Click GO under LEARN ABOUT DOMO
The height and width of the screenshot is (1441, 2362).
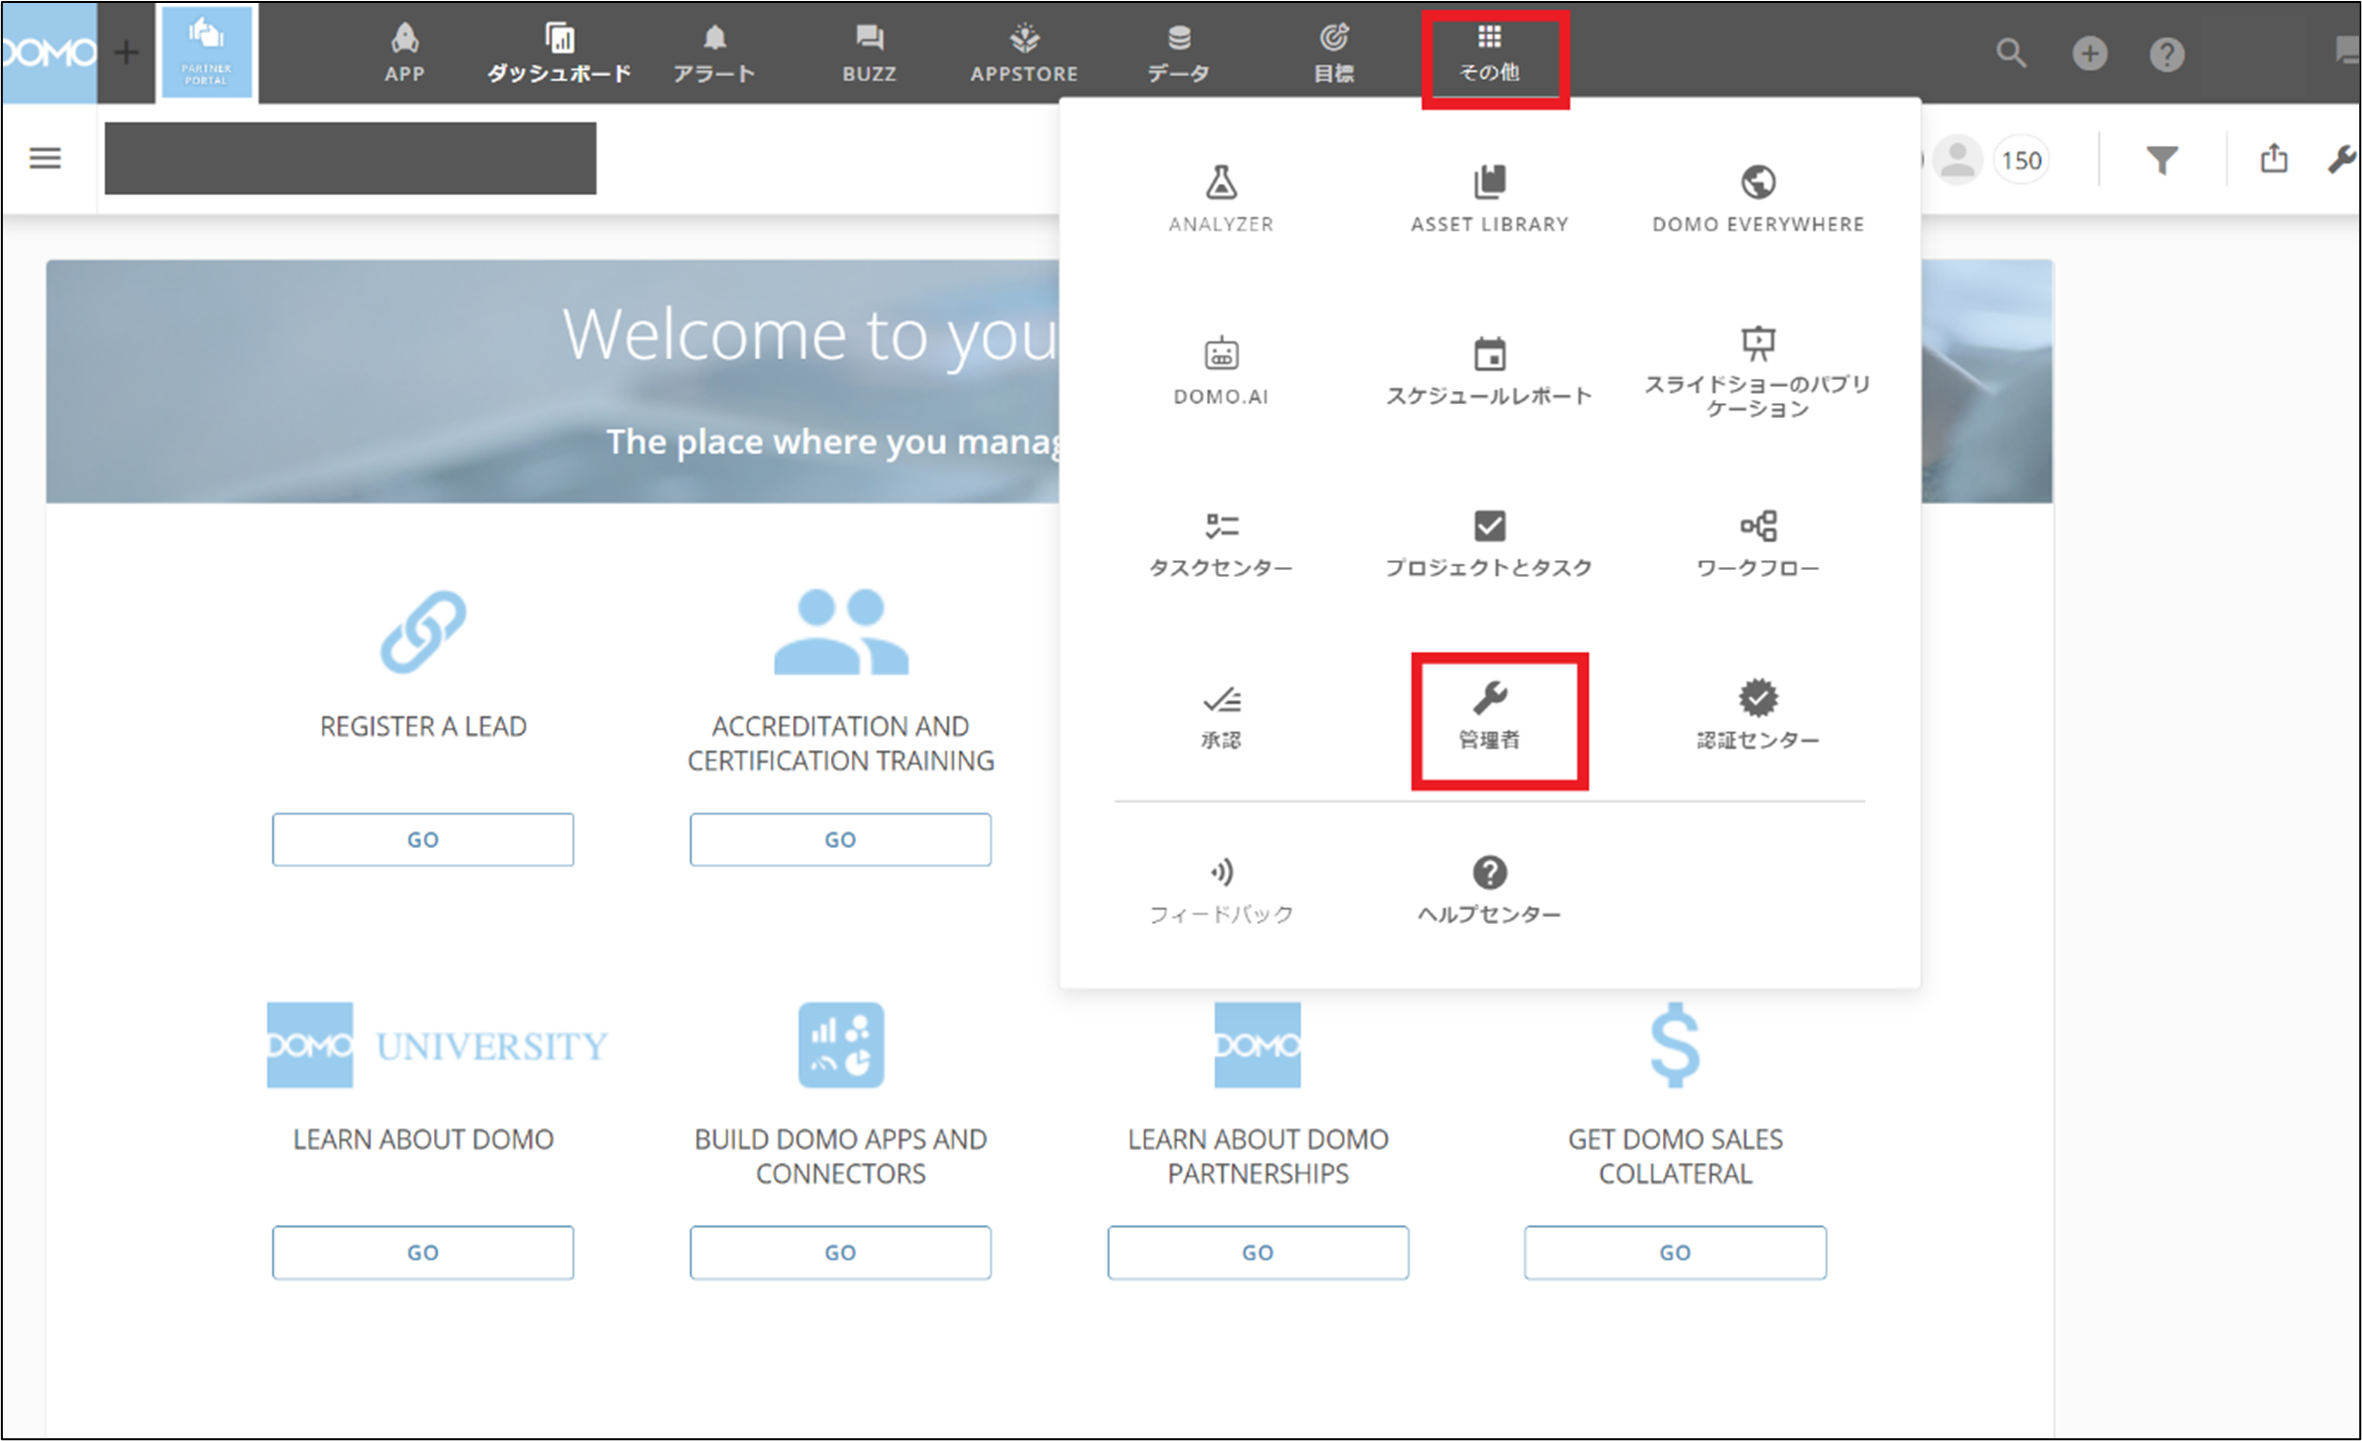pos(423,1252)
